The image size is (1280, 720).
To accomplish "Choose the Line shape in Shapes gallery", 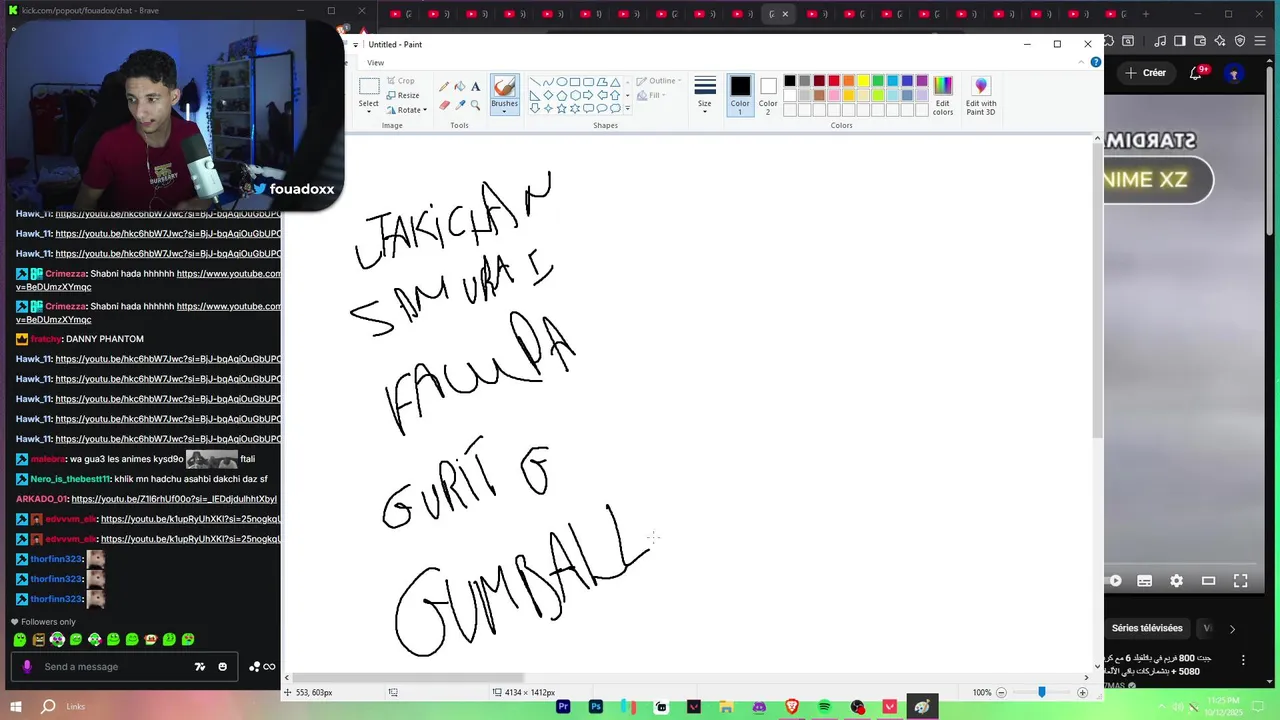I will (x=535, y=82).
